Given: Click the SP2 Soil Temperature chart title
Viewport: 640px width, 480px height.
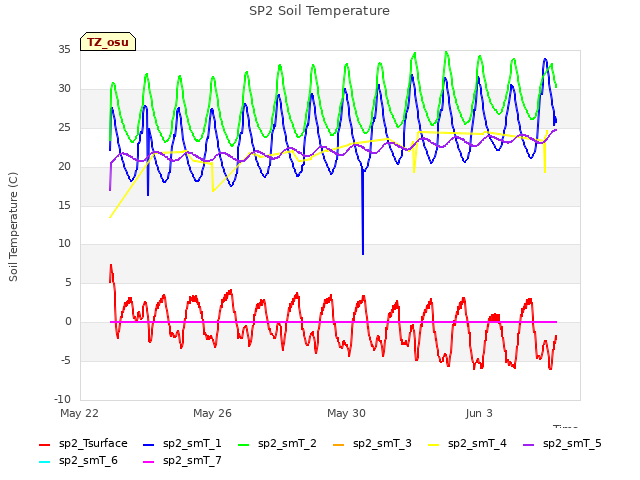Looking at the screenshot, I should click(320, 11).
